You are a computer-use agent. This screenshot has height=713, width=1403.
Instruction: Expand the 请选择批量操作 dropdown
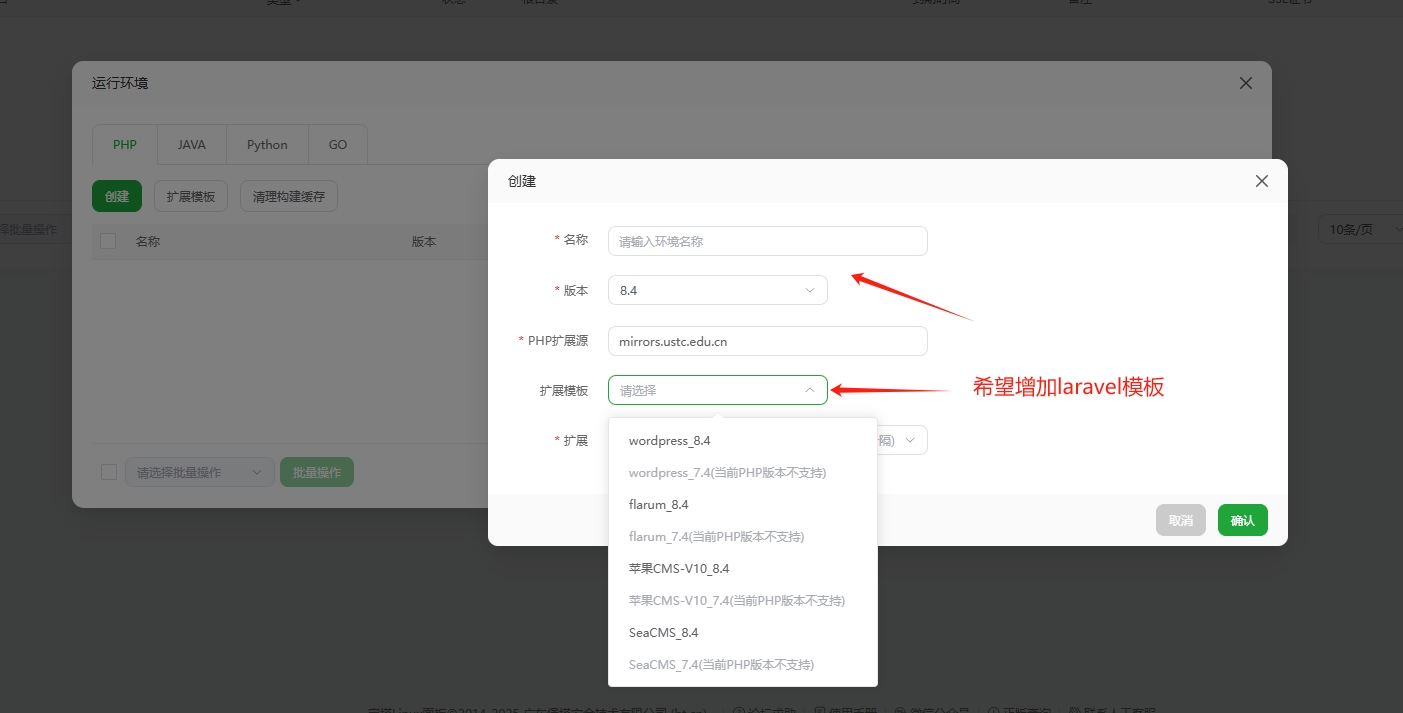pos(199,471)
